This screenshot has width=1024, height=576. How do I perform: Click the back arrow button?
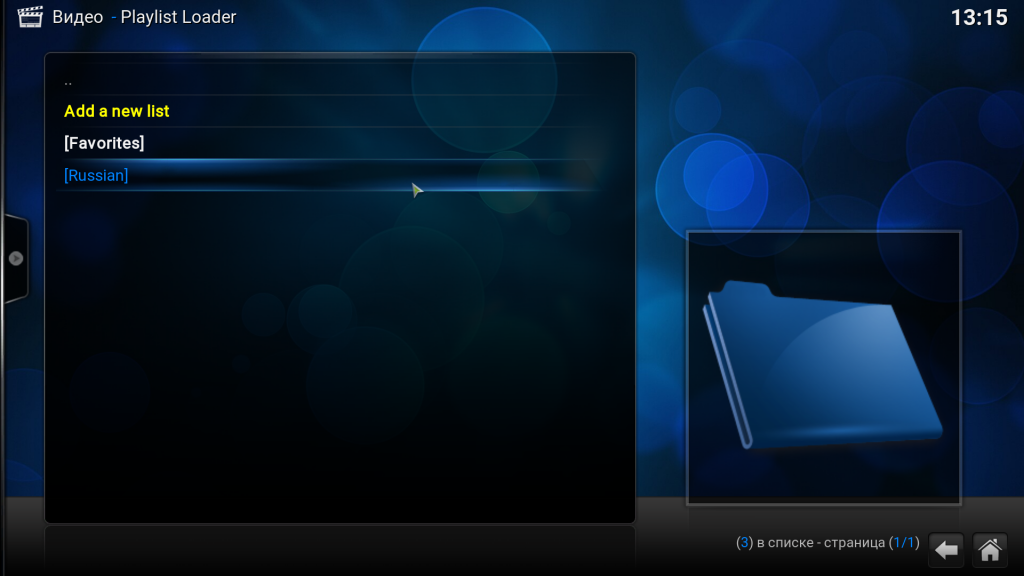pos(946,550)
